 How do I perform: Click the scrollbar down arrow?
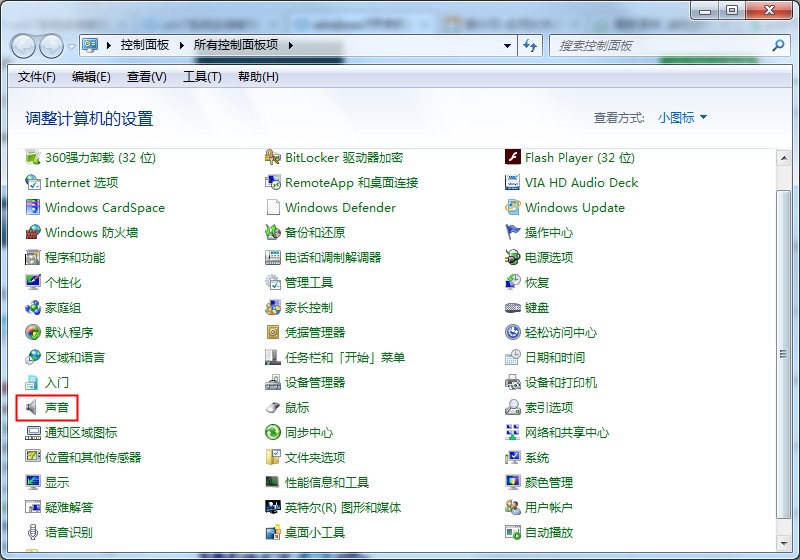783,543
